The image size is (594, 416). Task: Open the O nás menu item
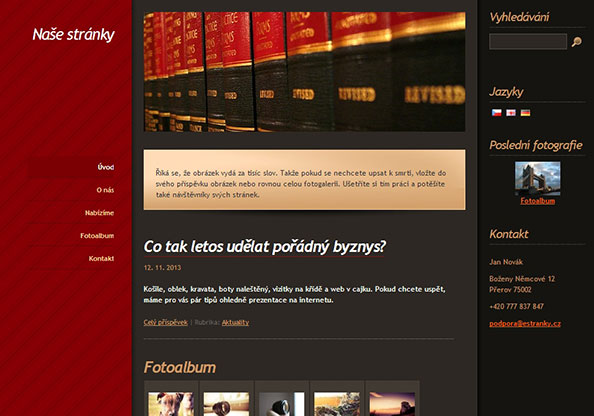[105, 190]
